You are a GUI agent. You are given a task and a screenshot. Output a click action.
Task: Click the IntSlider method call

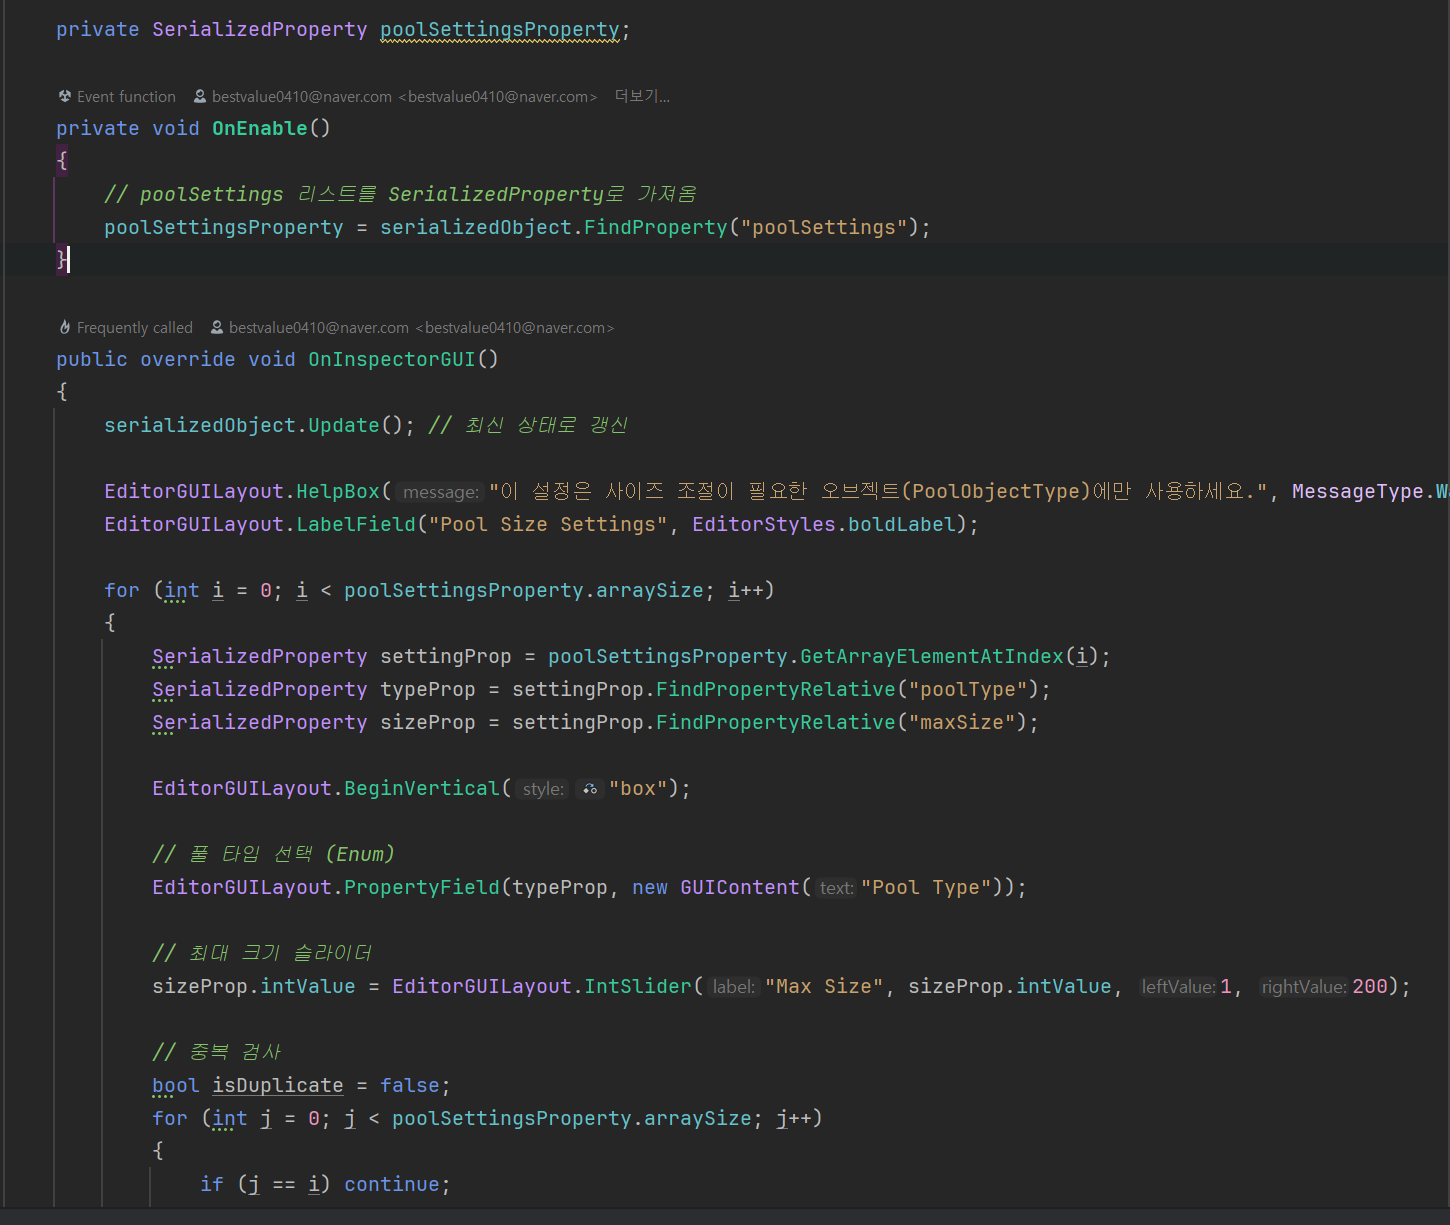tap(638, 986)
